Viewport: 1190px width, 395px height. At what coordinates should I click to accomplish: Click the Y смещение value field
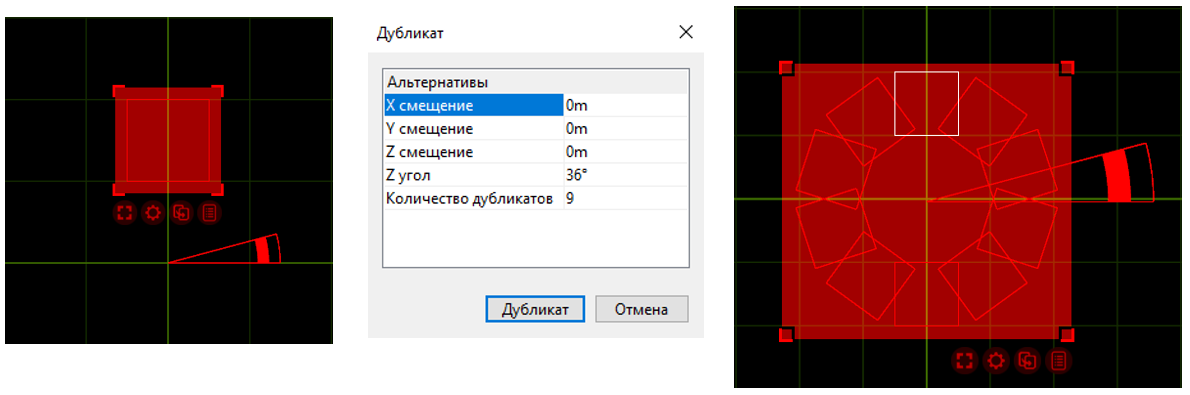[625, 128]
